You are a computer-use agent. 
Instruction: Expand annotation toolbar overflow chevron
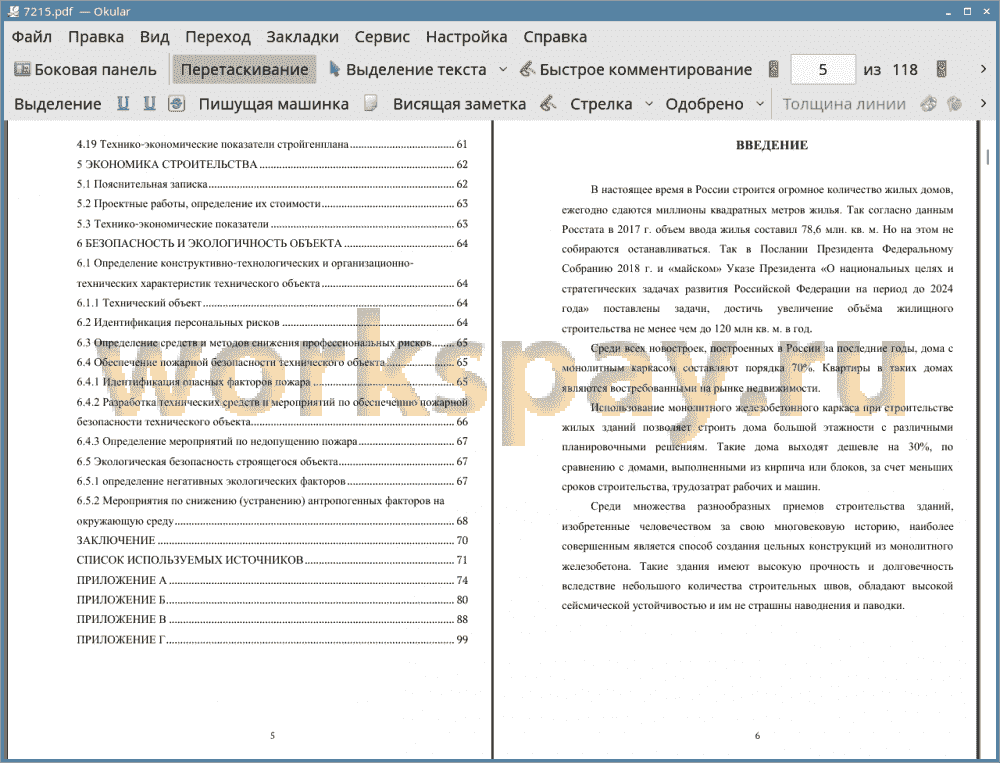click(x=983, y=103)
